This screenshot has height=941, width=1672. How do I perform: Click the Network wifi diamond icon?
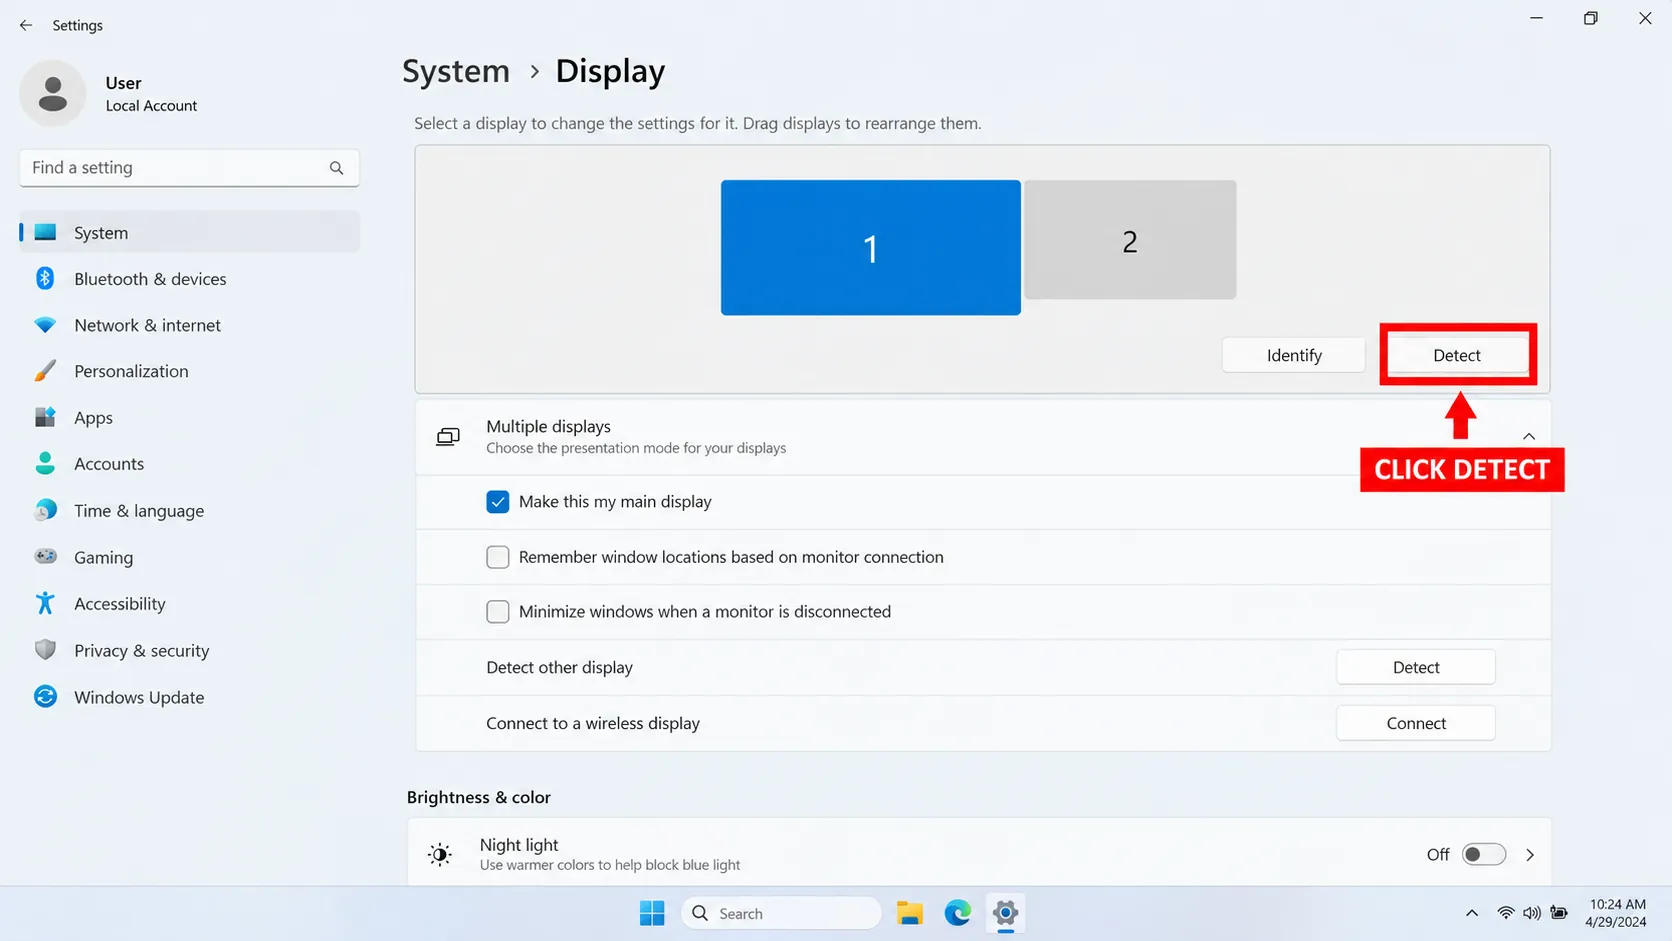pos(45,325)
